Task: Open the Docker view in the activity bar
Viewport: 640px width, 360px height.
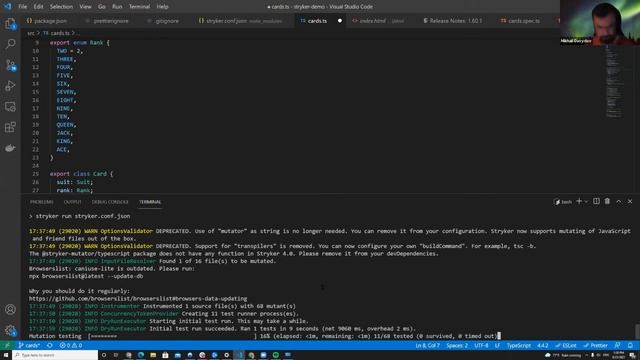Action: [x=10, y=148]
